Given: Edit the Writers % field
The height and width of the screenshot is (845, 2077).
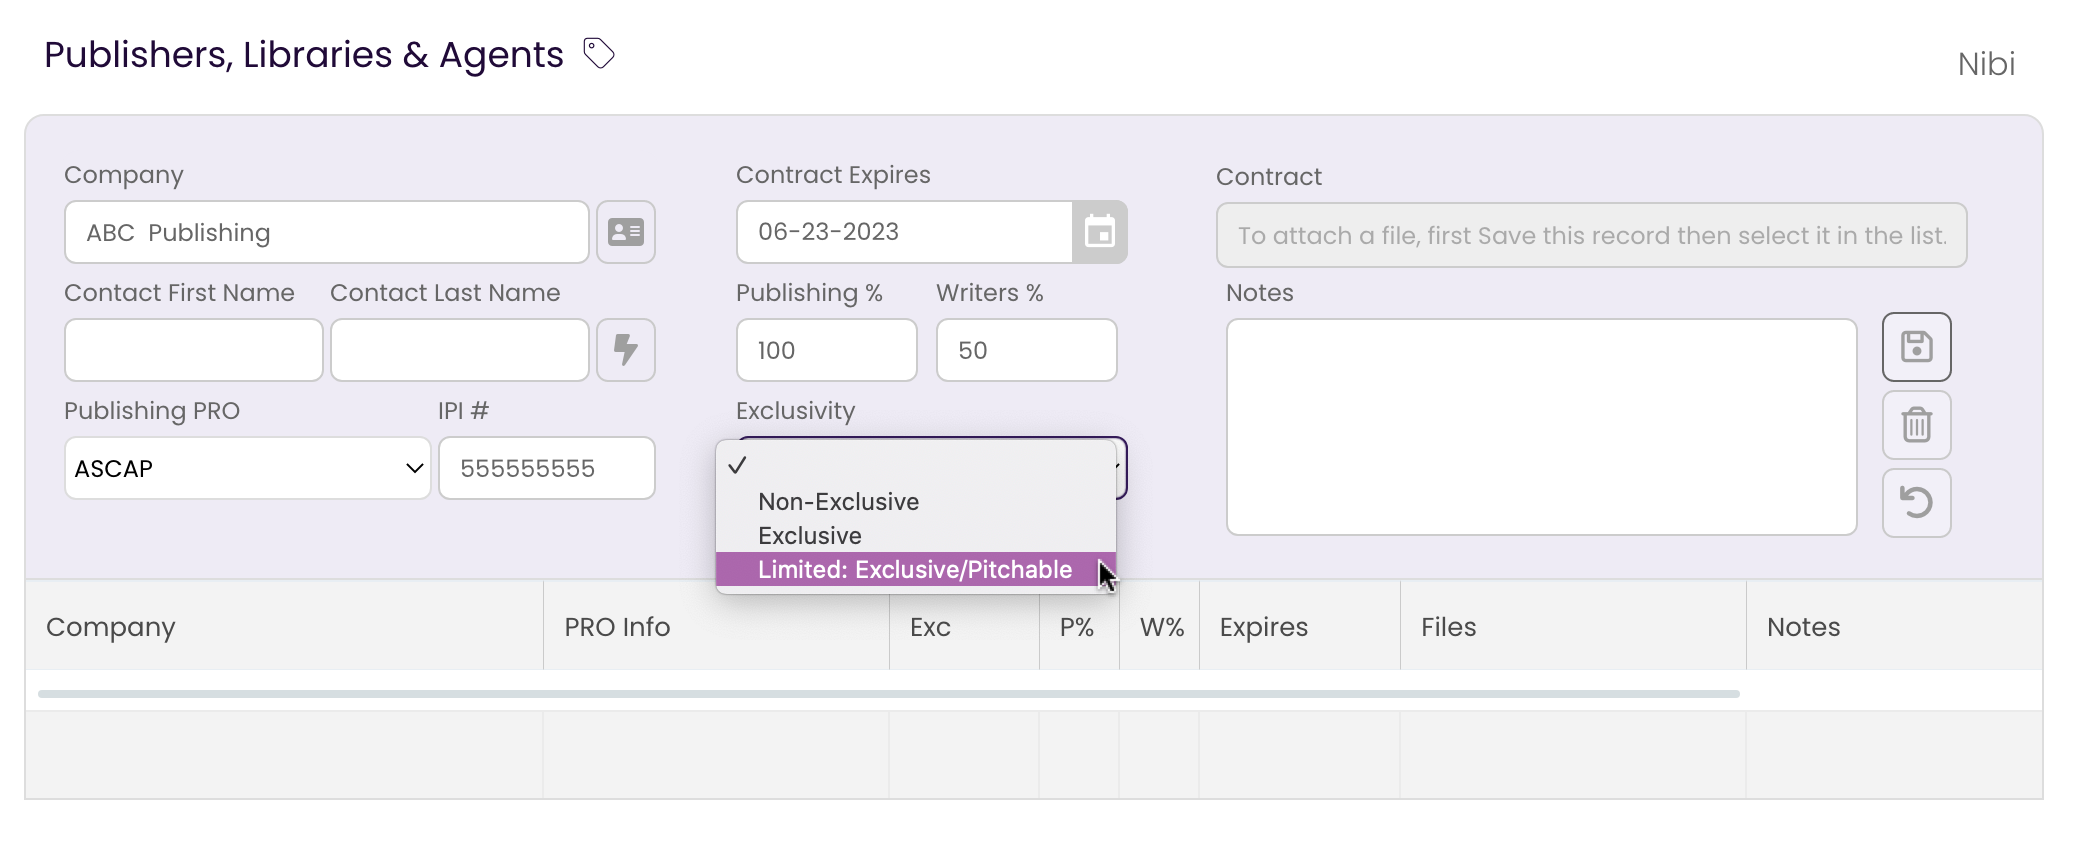Looking at the screenshot, I should [1027, 350].
